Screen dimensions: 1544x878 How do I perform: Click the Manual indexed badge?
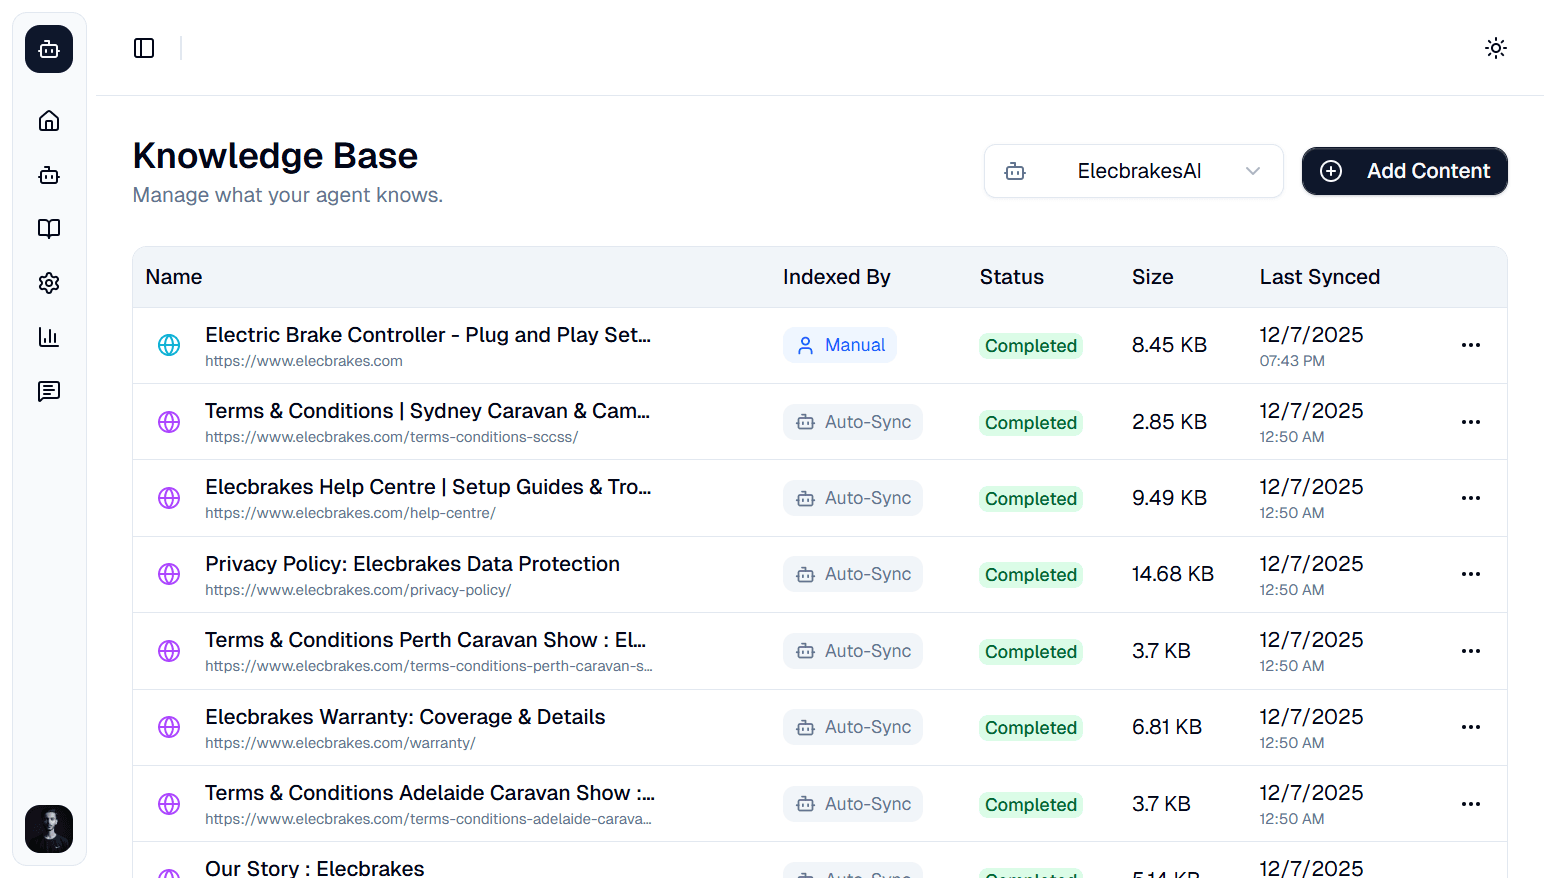[840, 344]
